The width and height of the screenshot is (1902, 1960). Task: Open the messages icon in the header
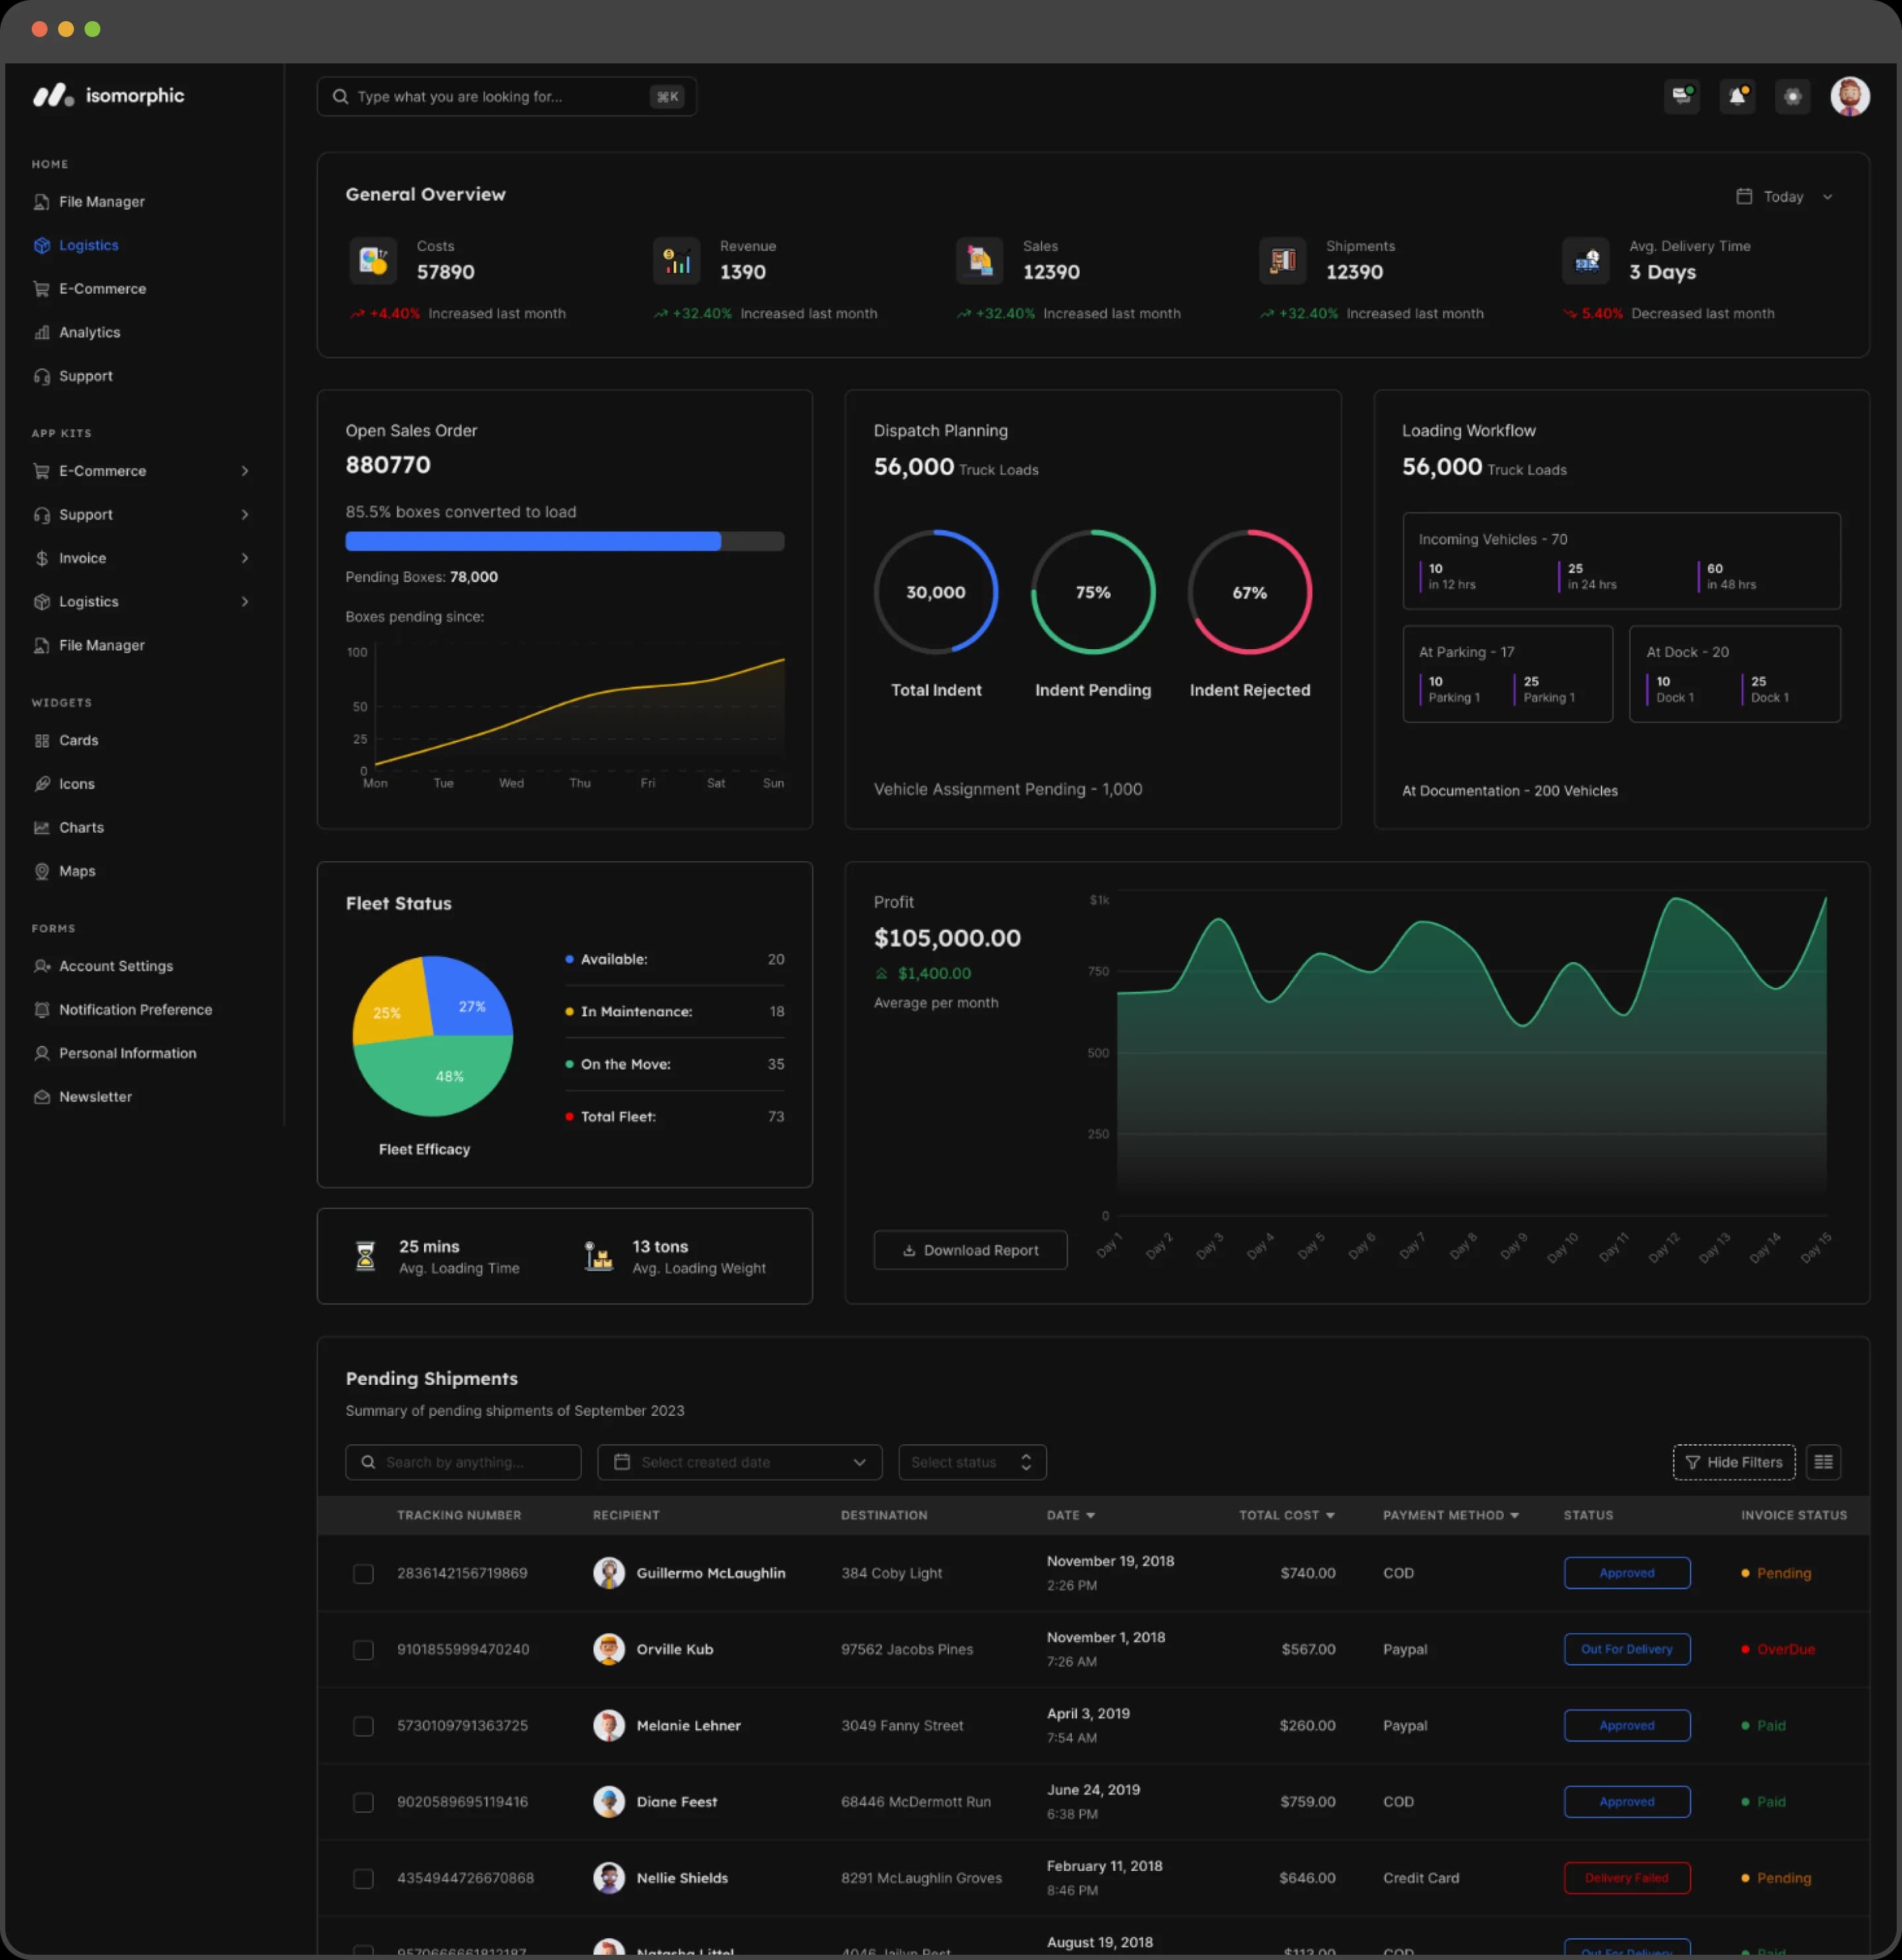coord(1681,96)
